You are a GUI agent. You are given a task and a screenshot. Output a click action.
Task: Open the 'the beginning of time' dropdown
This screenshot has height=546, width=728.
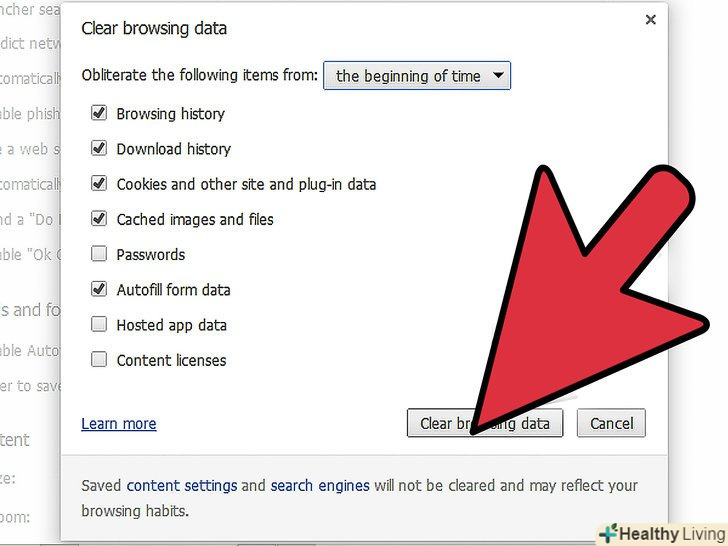pyautogui.click(x=416, y=76)
